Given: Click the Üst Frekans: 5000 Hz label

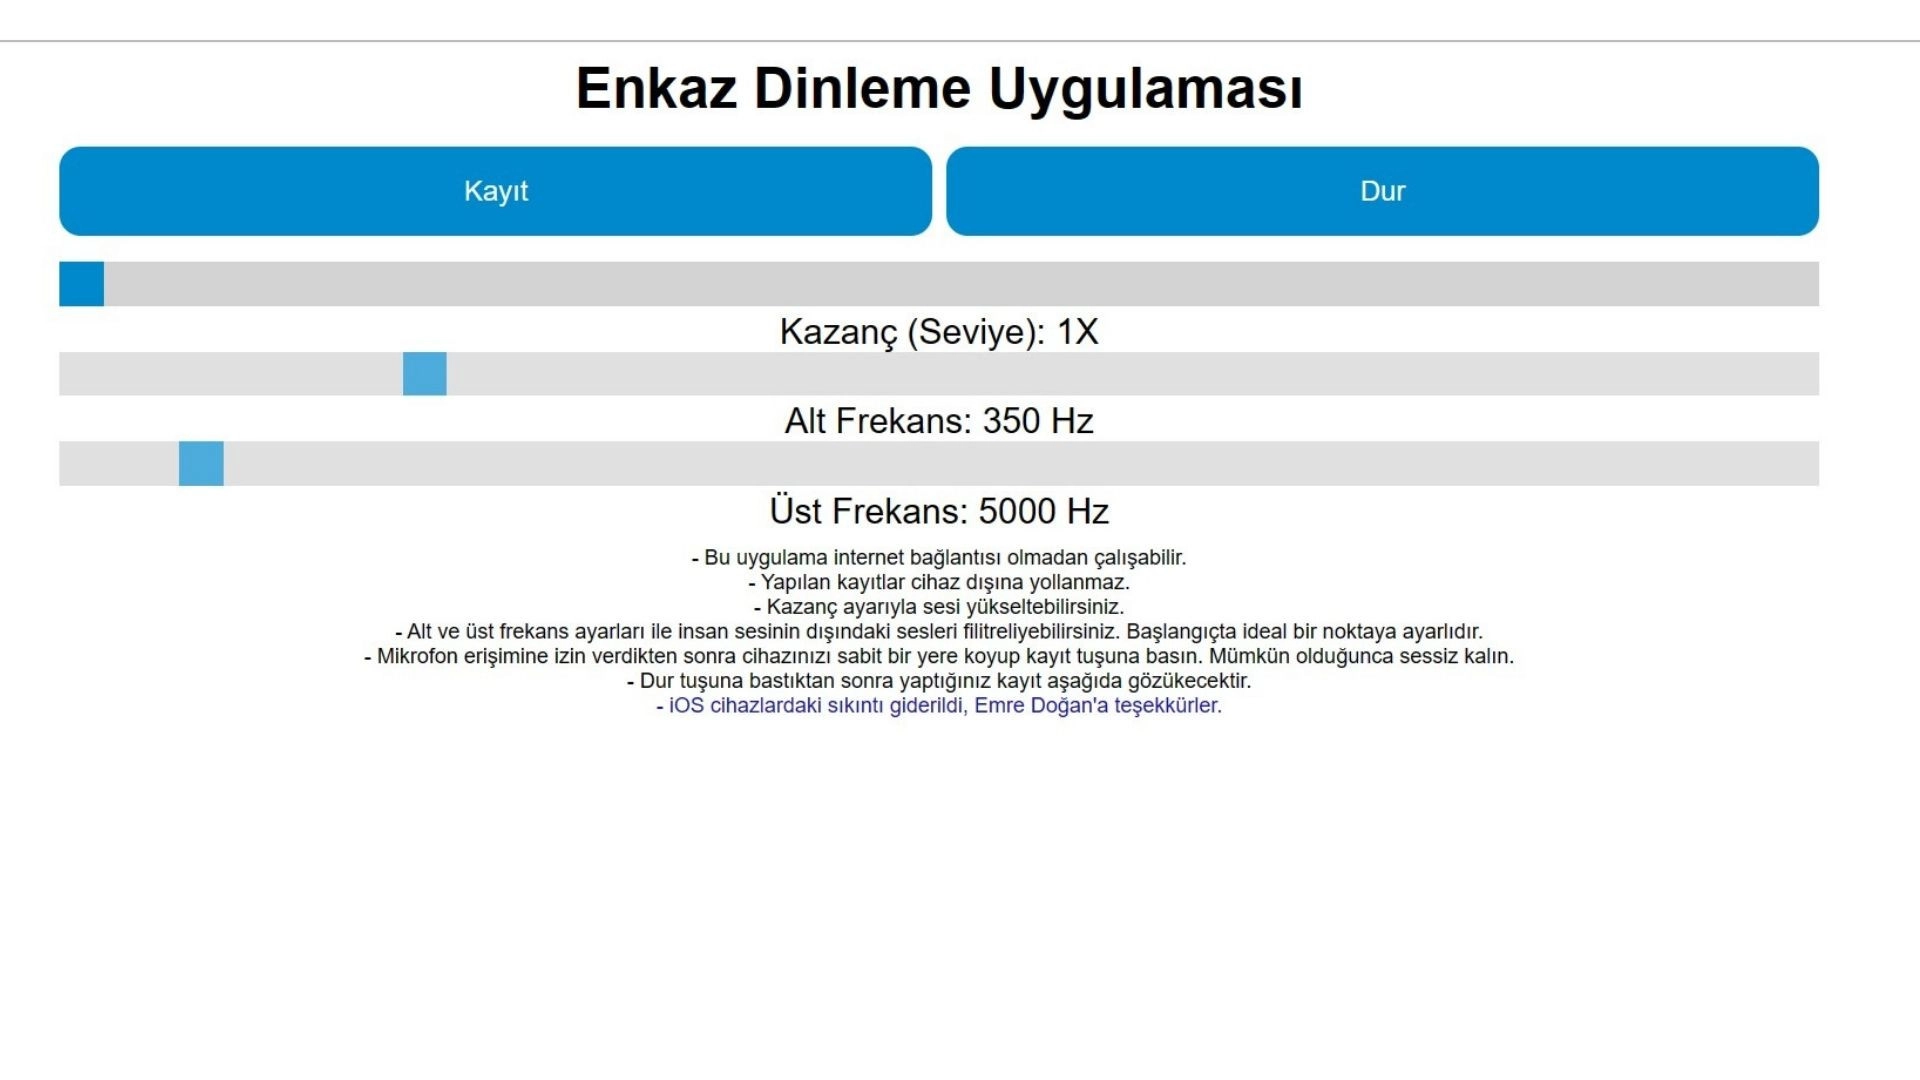Looking at the screenshot, I should click(x=939, y=511).
